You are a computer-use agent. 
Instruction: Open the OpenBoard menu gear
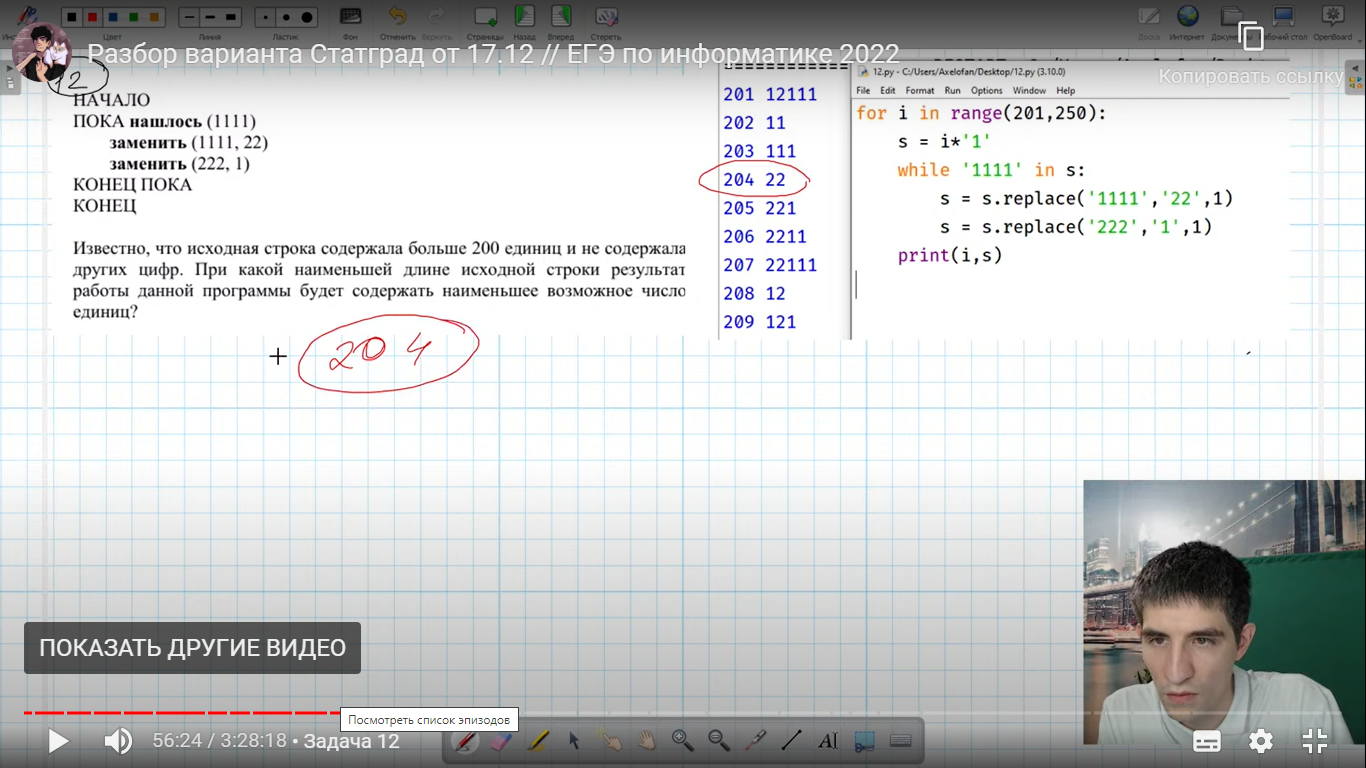pos(1332,18)
